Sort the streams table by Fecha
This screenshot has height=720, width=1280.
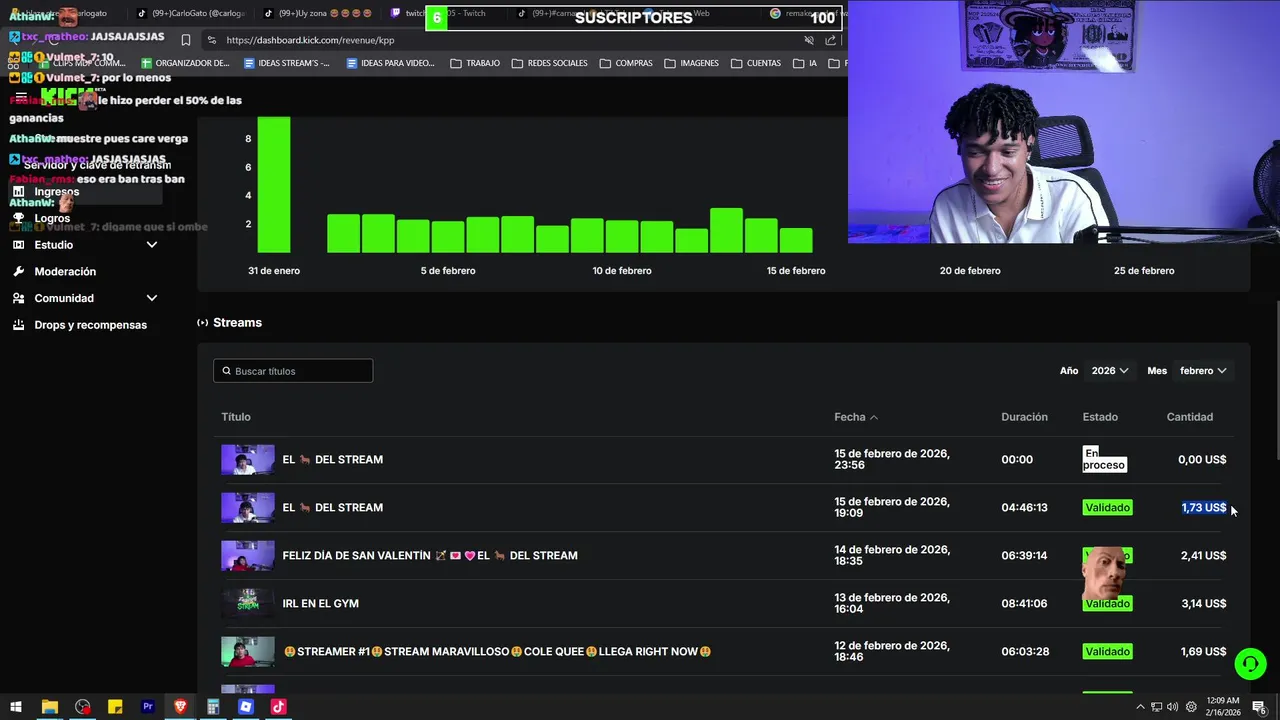tap(856, 417)
